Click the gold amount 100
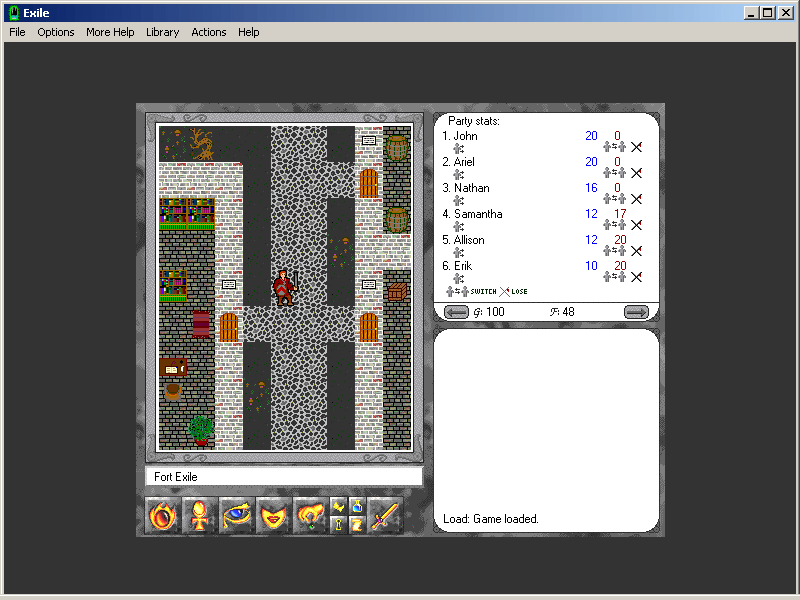 (x=495, y=312)
